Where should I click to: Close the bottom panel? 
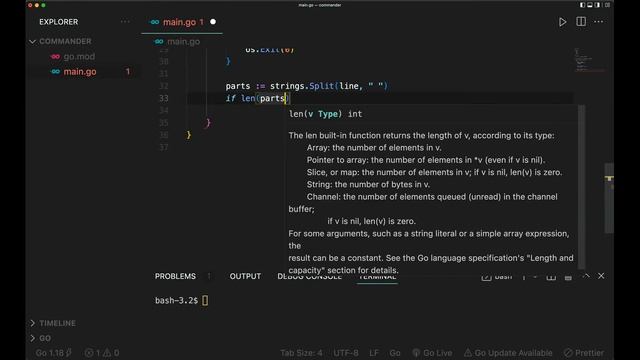click(601, 276)
